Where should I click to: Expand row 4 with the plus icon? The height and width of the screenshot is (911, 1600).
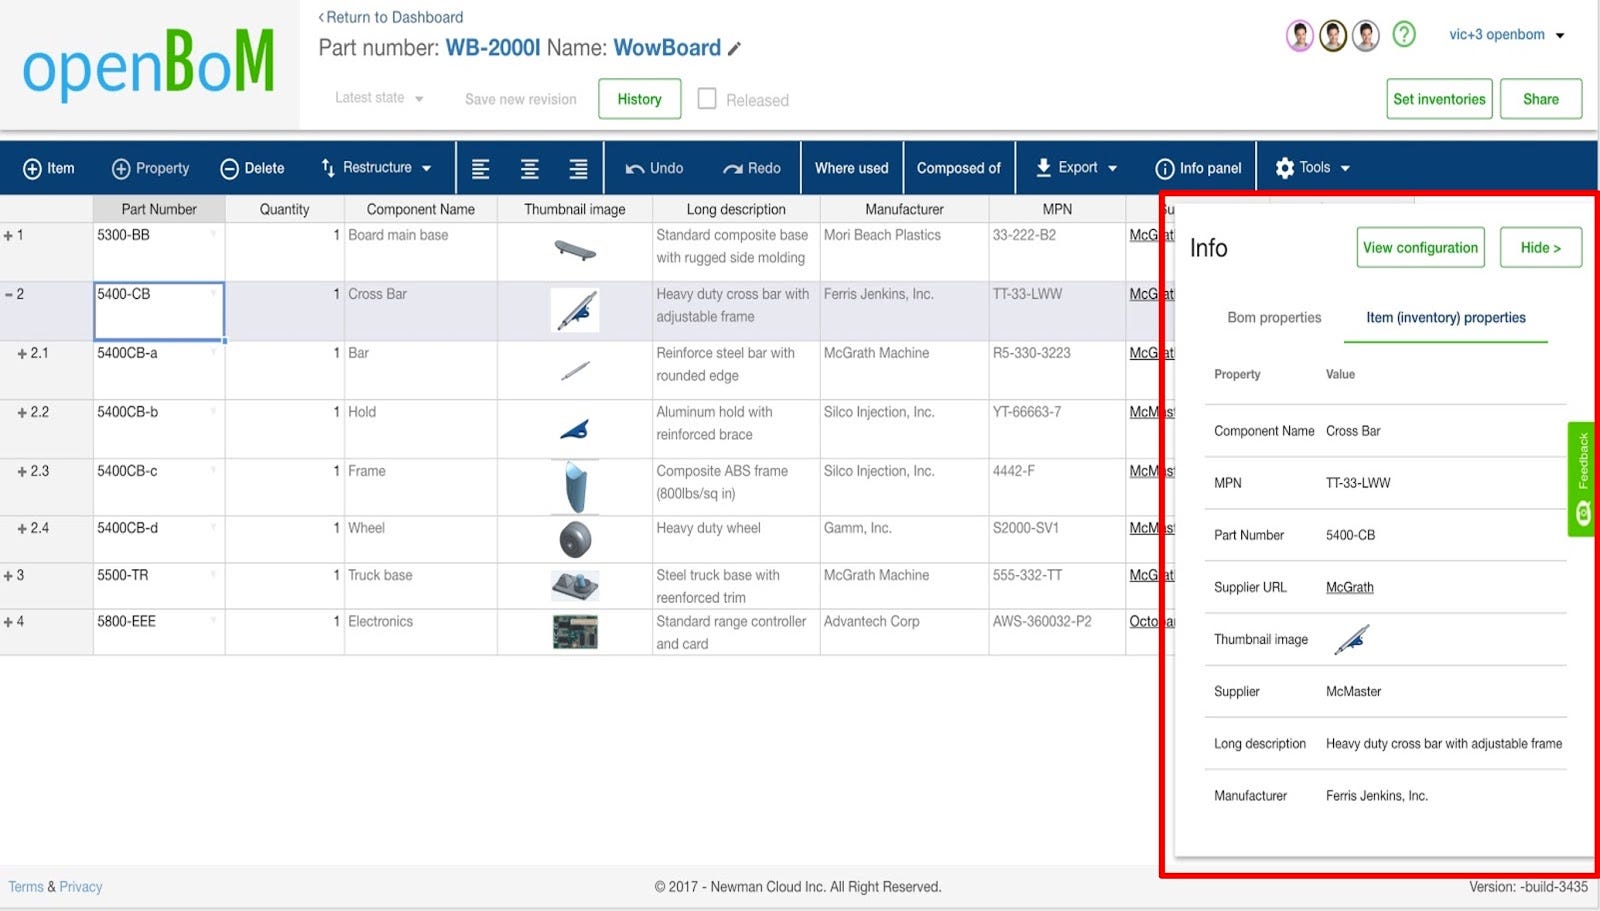[x=8, y=622]
